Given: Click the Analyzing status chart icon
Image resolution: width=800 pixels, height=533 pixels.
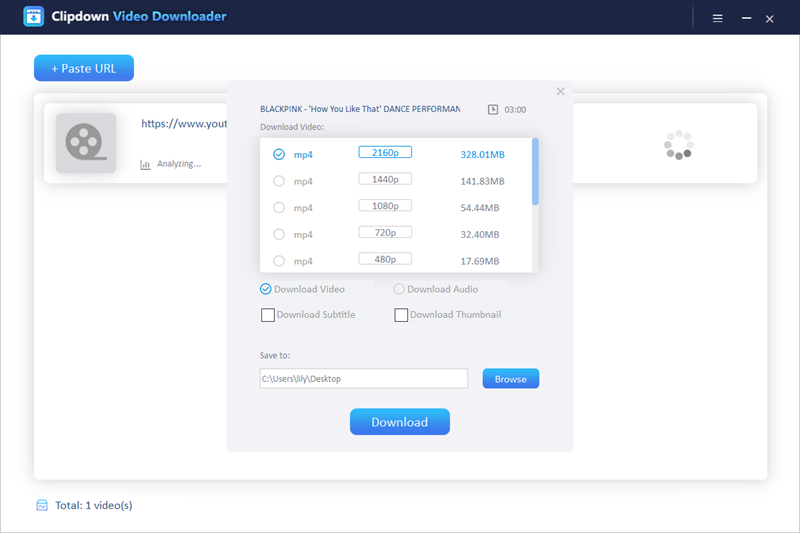Looking at the screenshot, I should click(x=145, y=164).
